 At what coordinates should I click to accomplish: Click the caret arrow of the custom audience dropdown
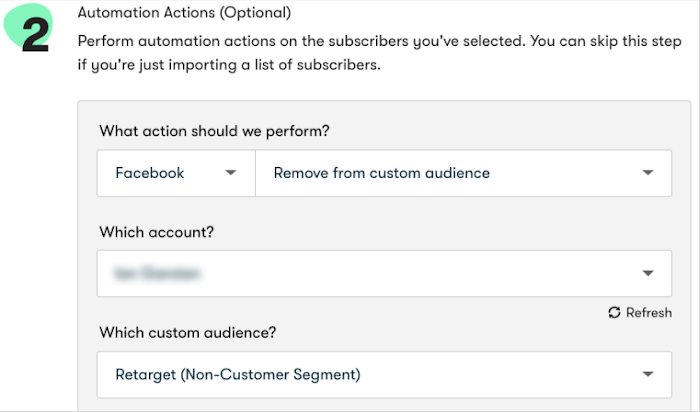click(x=648, y=375)
